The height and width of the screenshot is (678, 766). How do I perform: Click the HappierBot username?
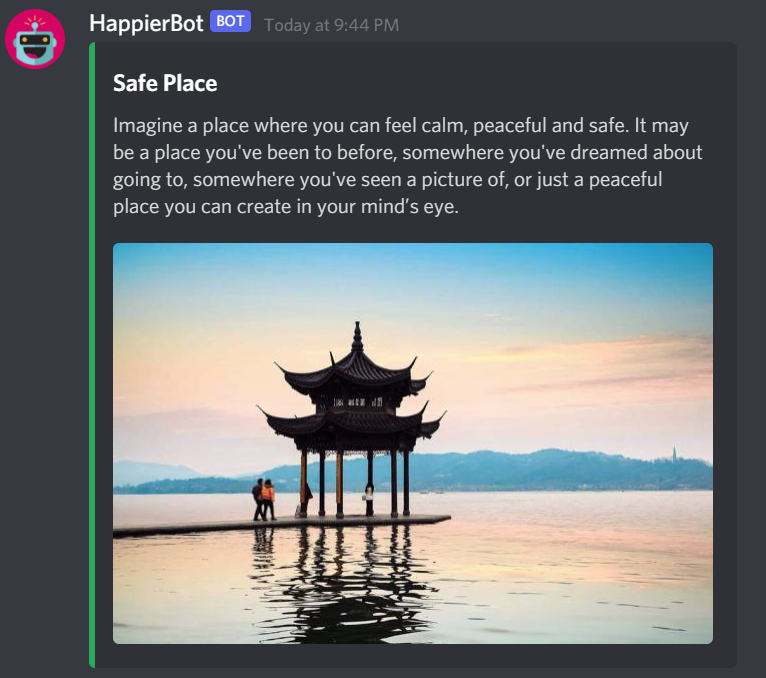click(146, 23)
